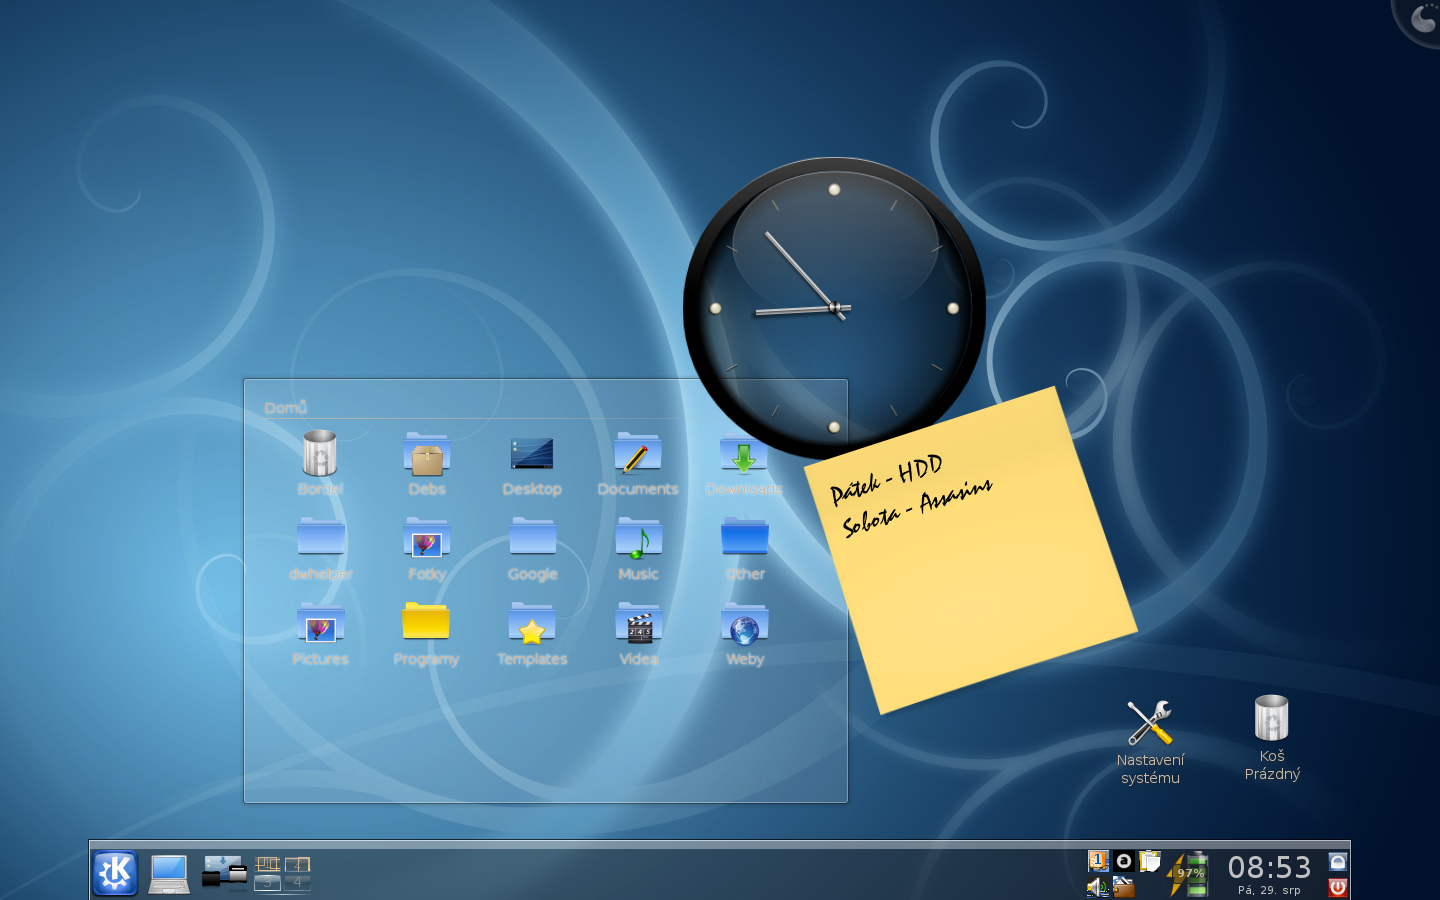Screen dimensions: 1440x900
Task: Click the analog clock widget
Action: coord(834,308)
